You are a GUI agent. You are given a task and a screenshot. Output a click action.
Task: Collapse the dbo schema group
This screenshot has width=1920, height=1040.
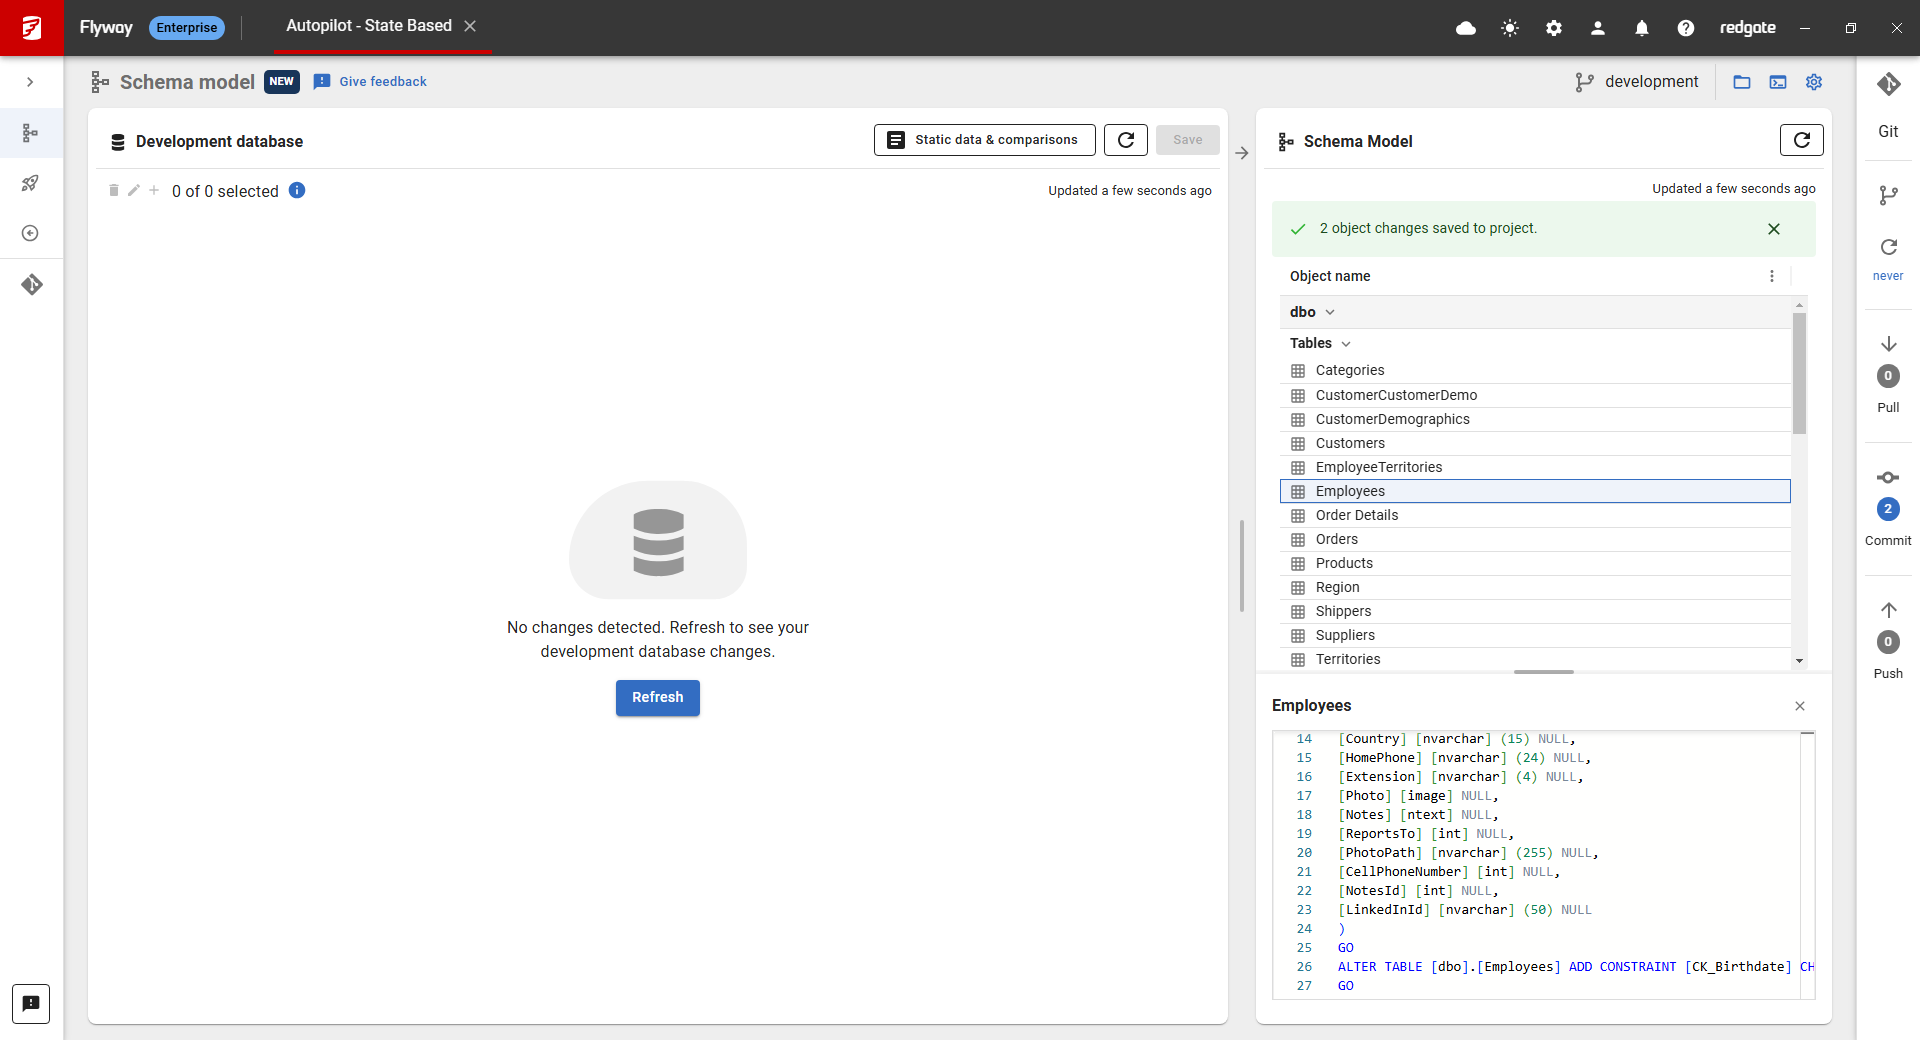click(1329, 312)
